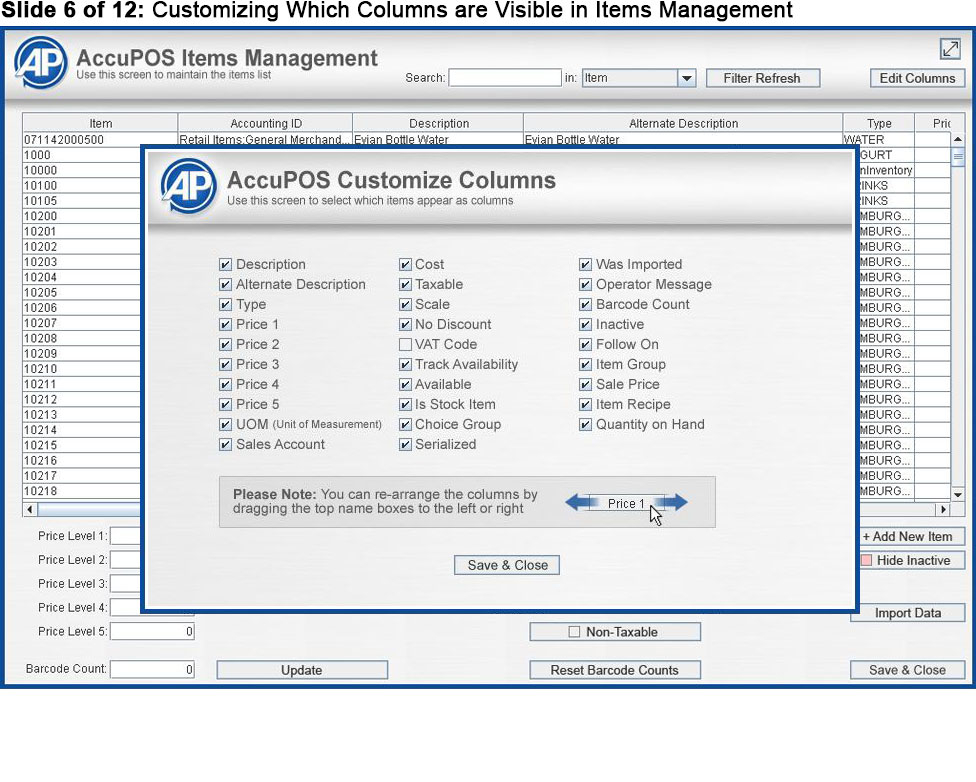This screenshot has width=976, height=782.
Task: Click the AccuPOS logo in Items Management header
Action: tap(40, 62)
